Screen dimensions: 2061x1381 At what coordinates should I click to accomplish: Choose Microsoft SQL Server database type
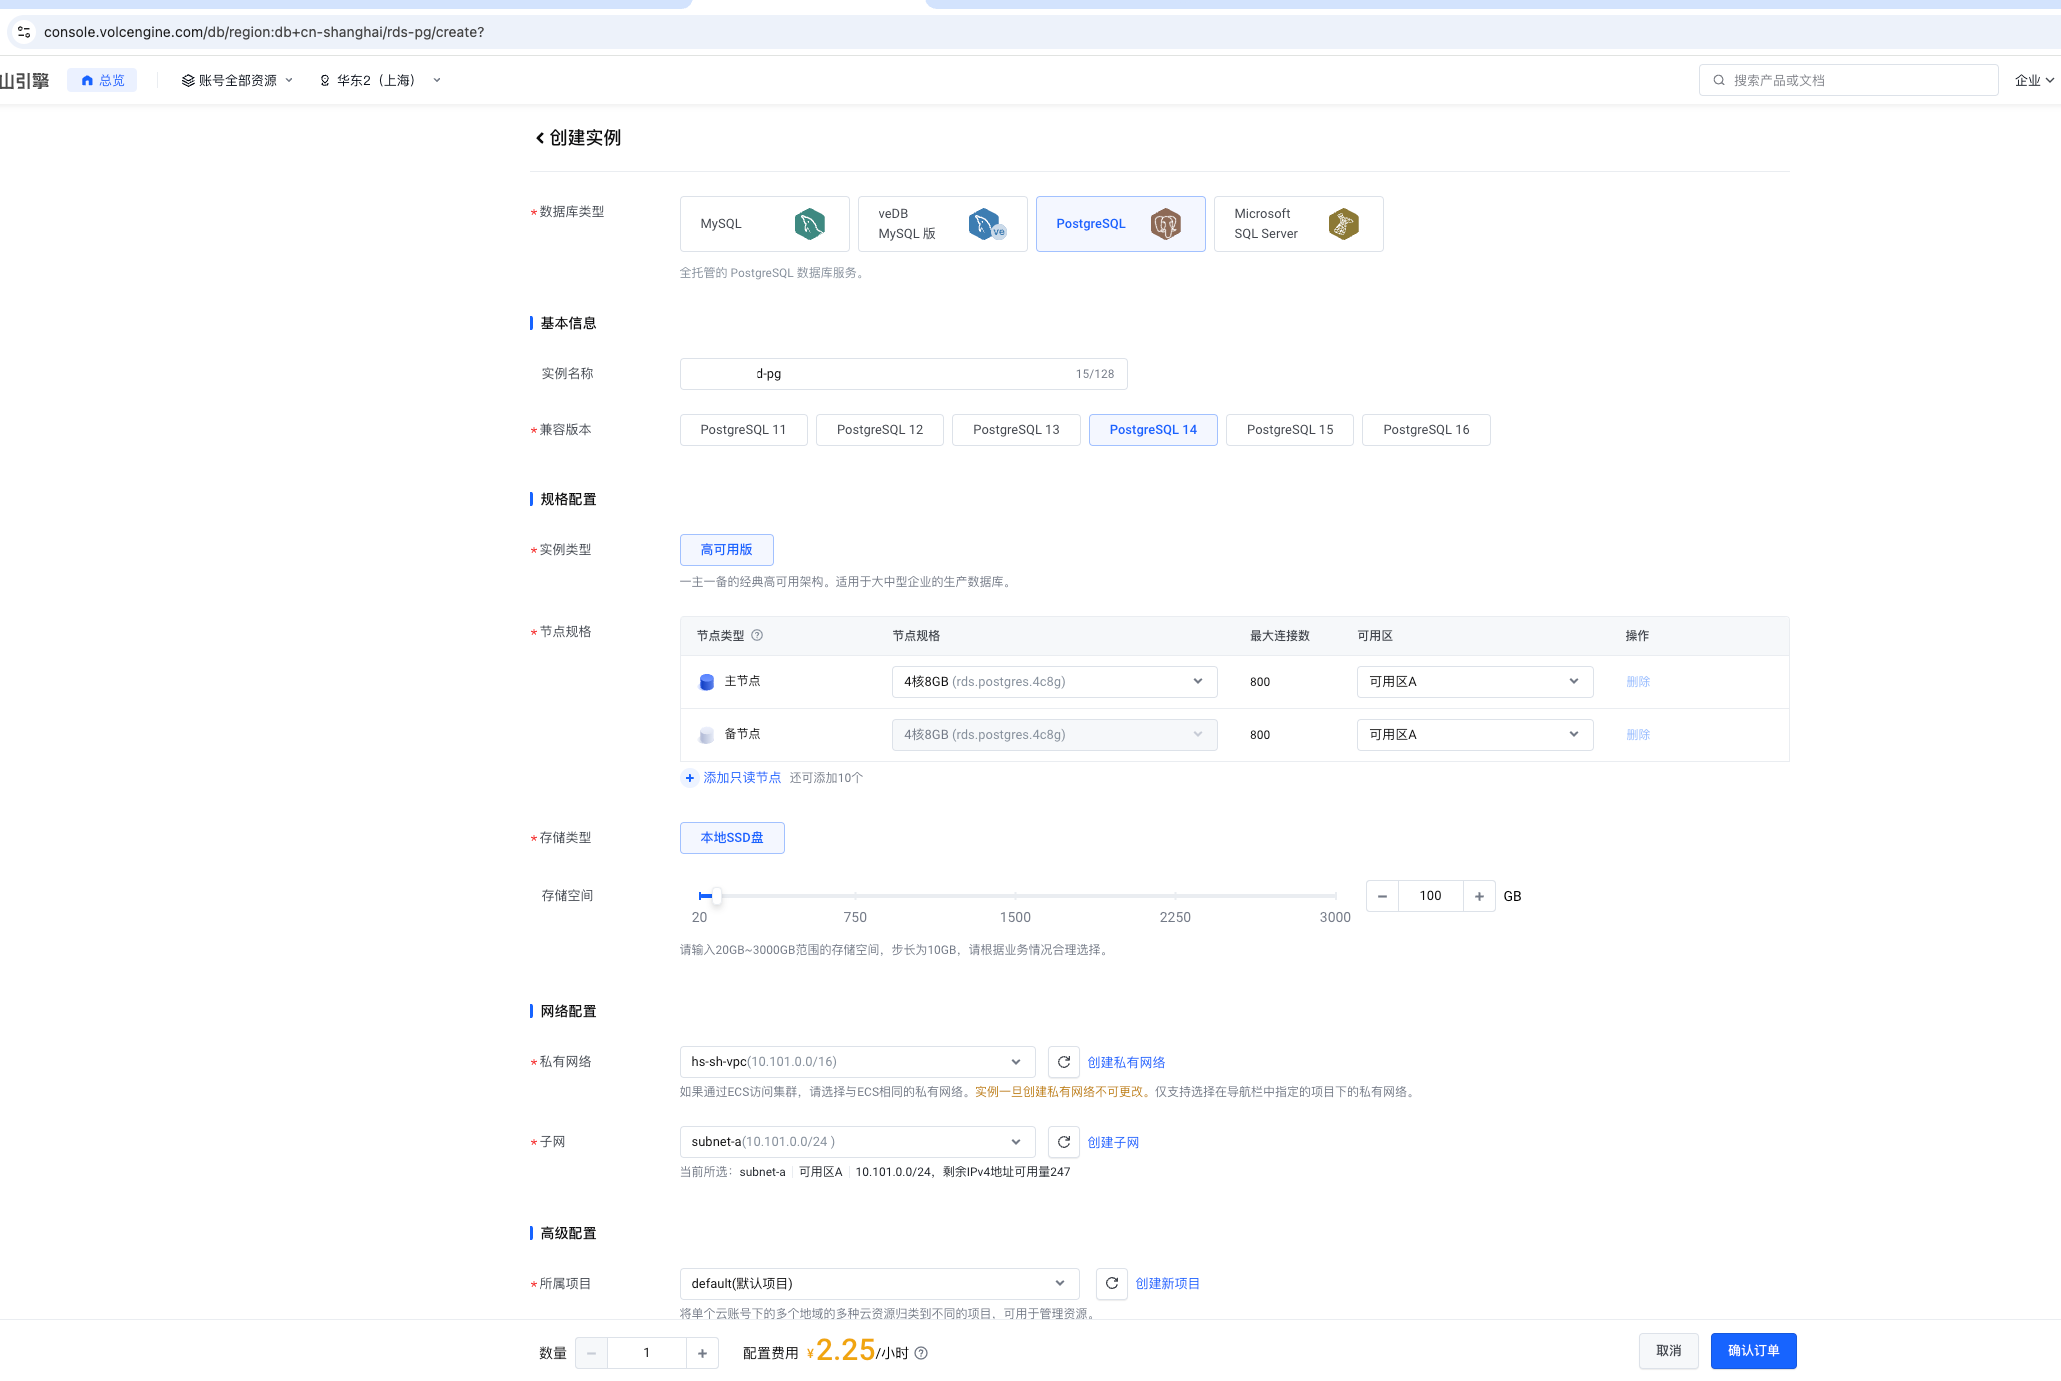tap(1297, 224)
